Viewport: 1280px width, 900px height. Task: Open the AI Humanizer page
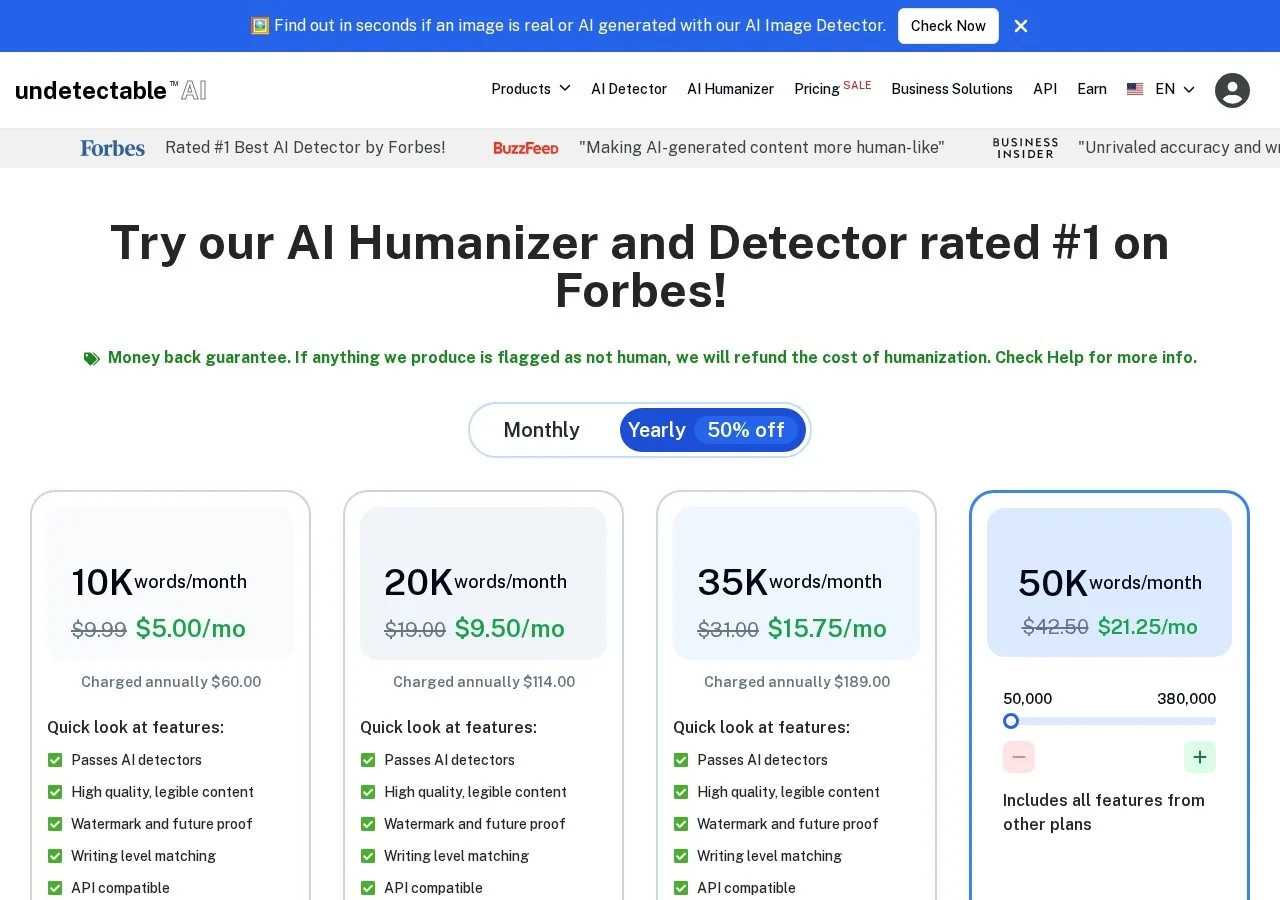[x=730, y=89]
